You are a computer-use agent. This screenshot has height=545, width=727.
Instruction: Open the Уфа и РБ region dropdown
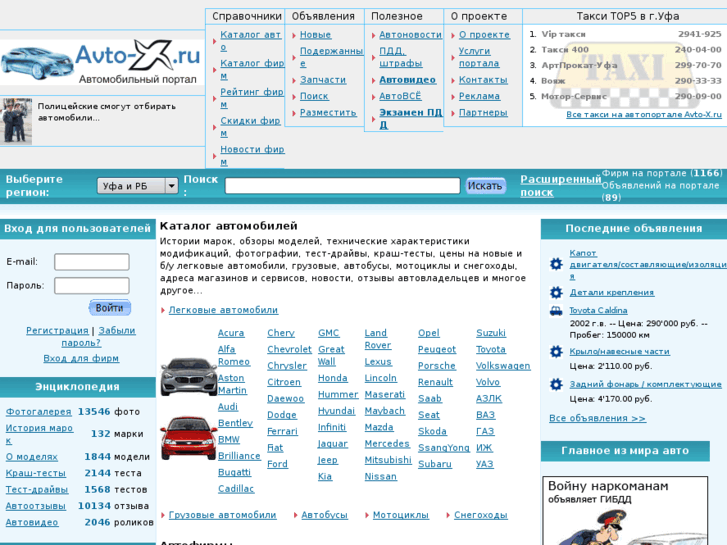[x=138, y=186]
